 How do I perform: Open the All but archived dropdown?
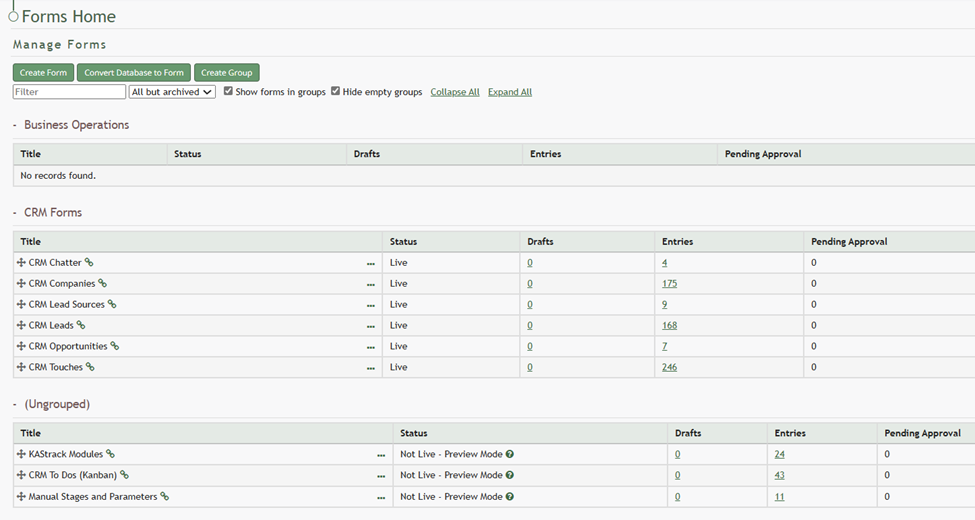[172, 92]
